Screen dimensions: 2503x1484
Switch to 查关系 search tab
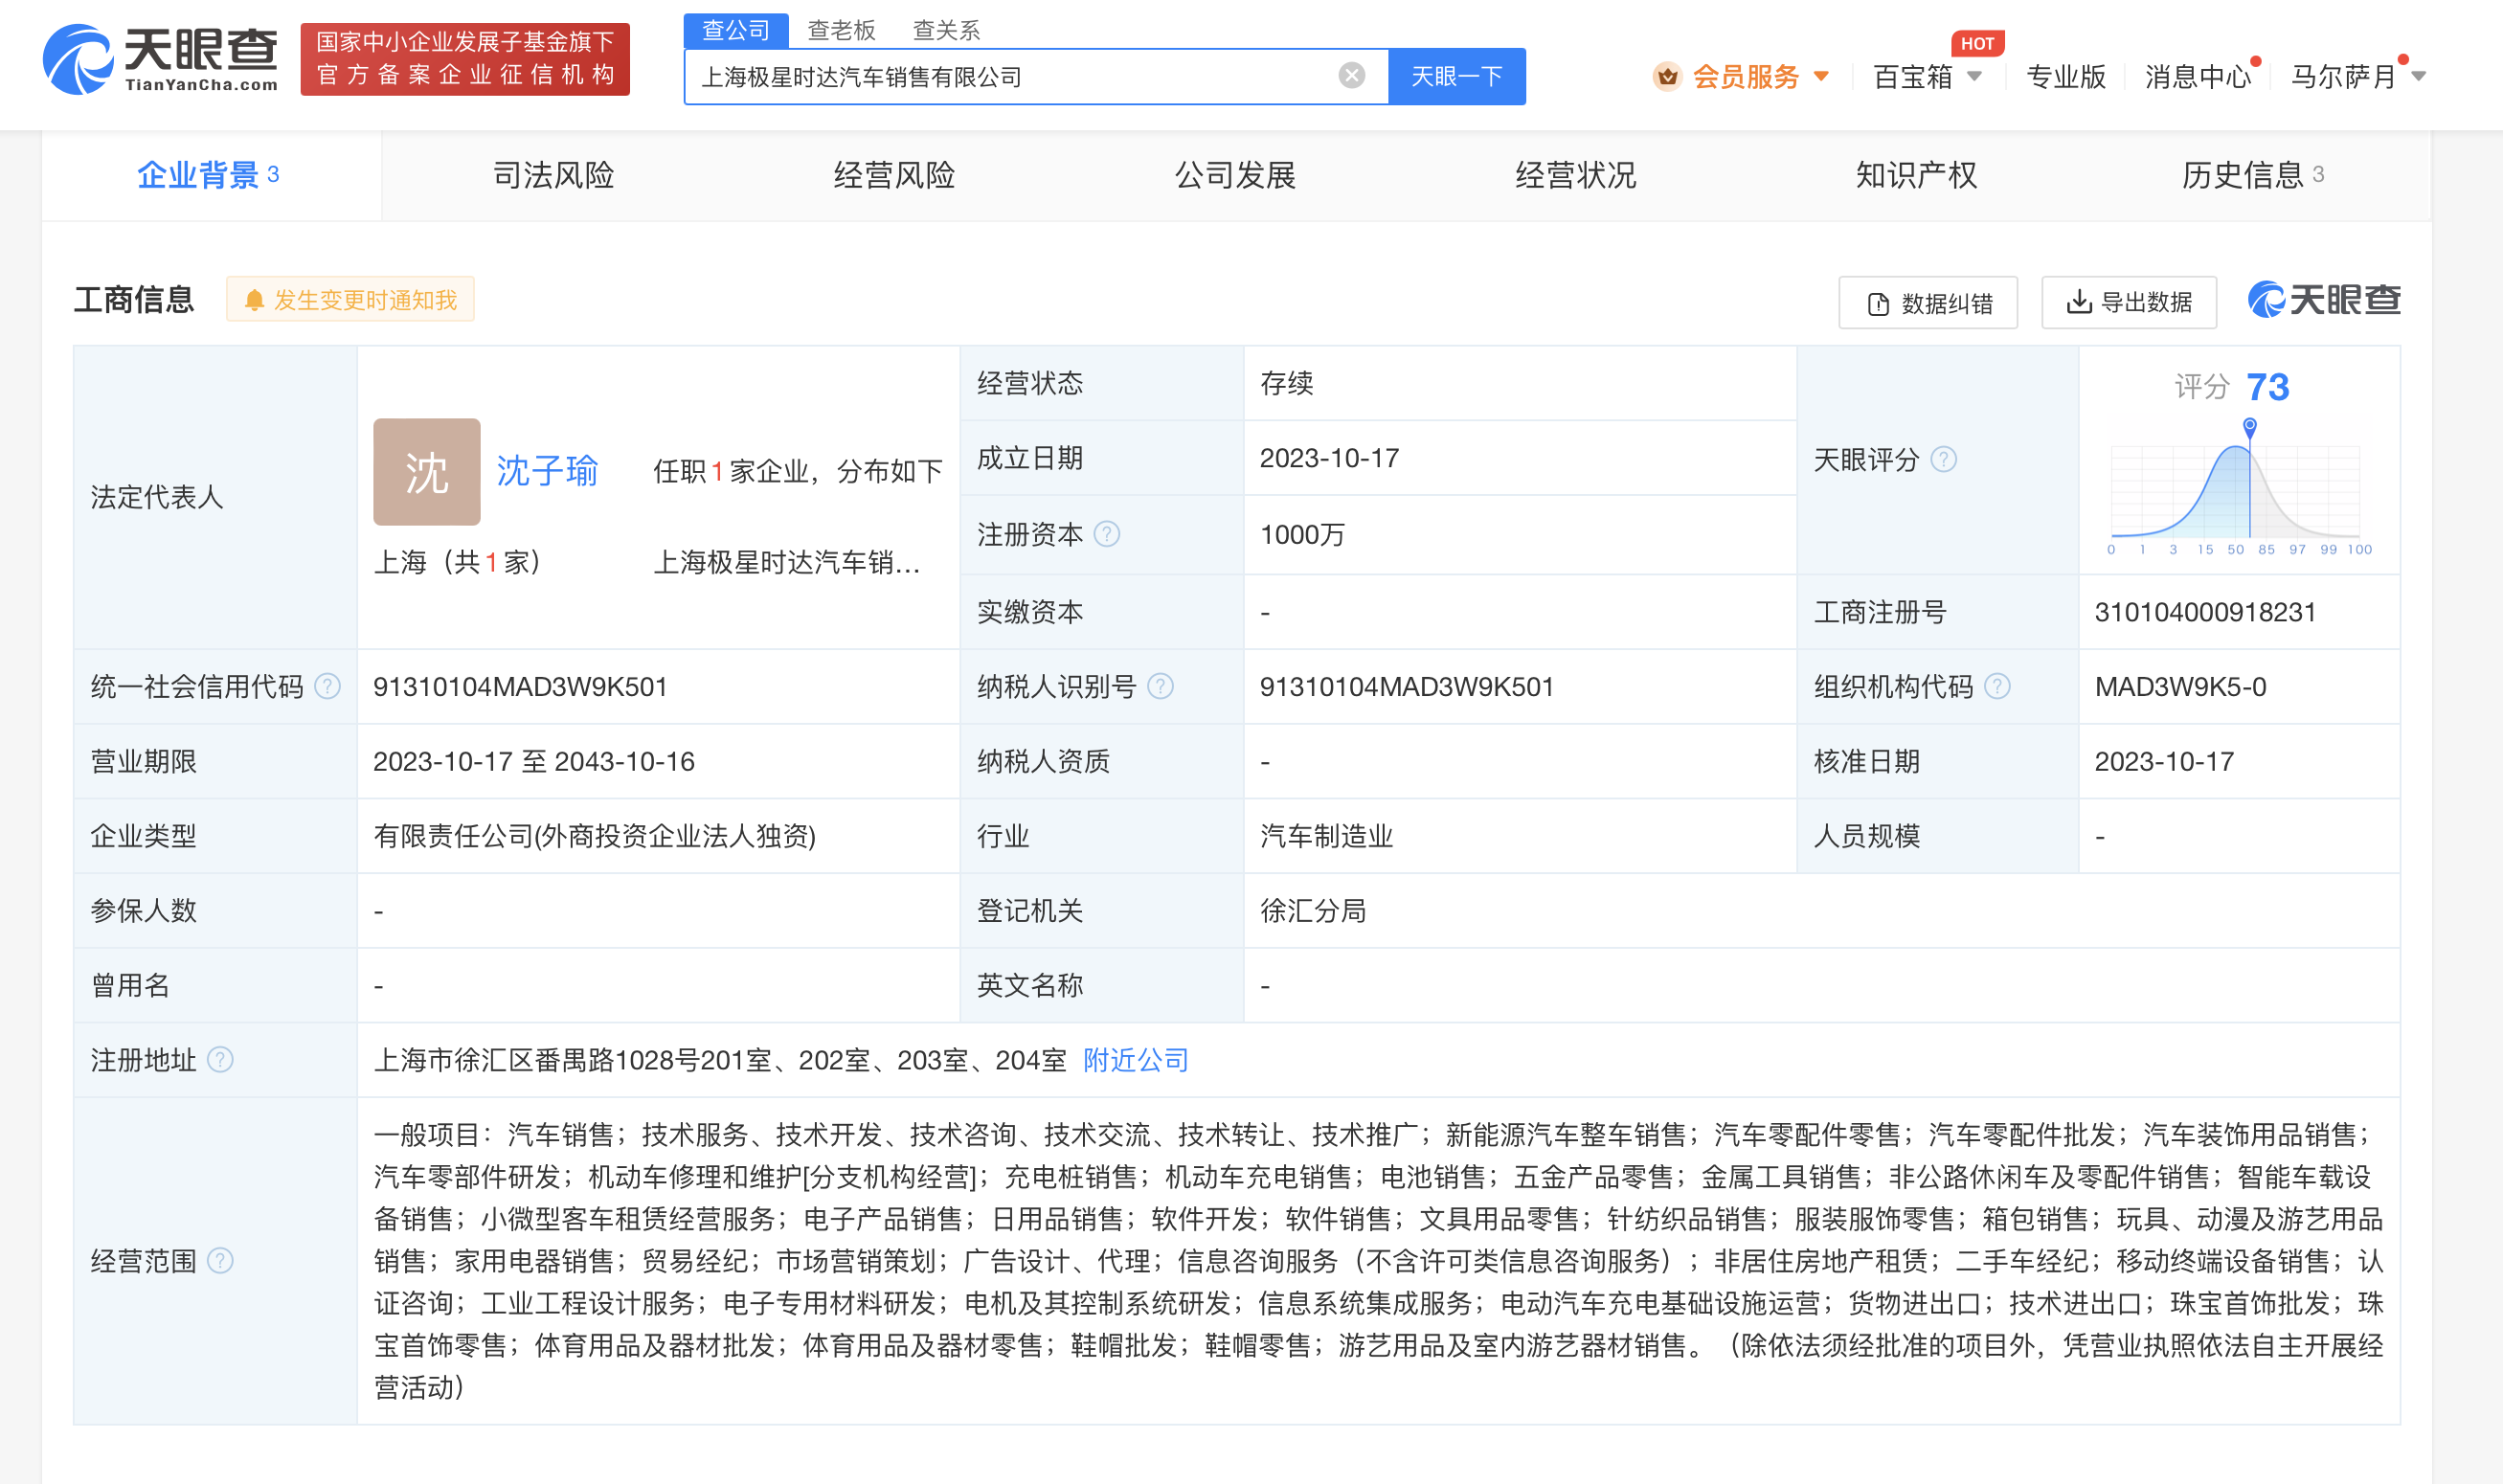[x=946, y=30]
